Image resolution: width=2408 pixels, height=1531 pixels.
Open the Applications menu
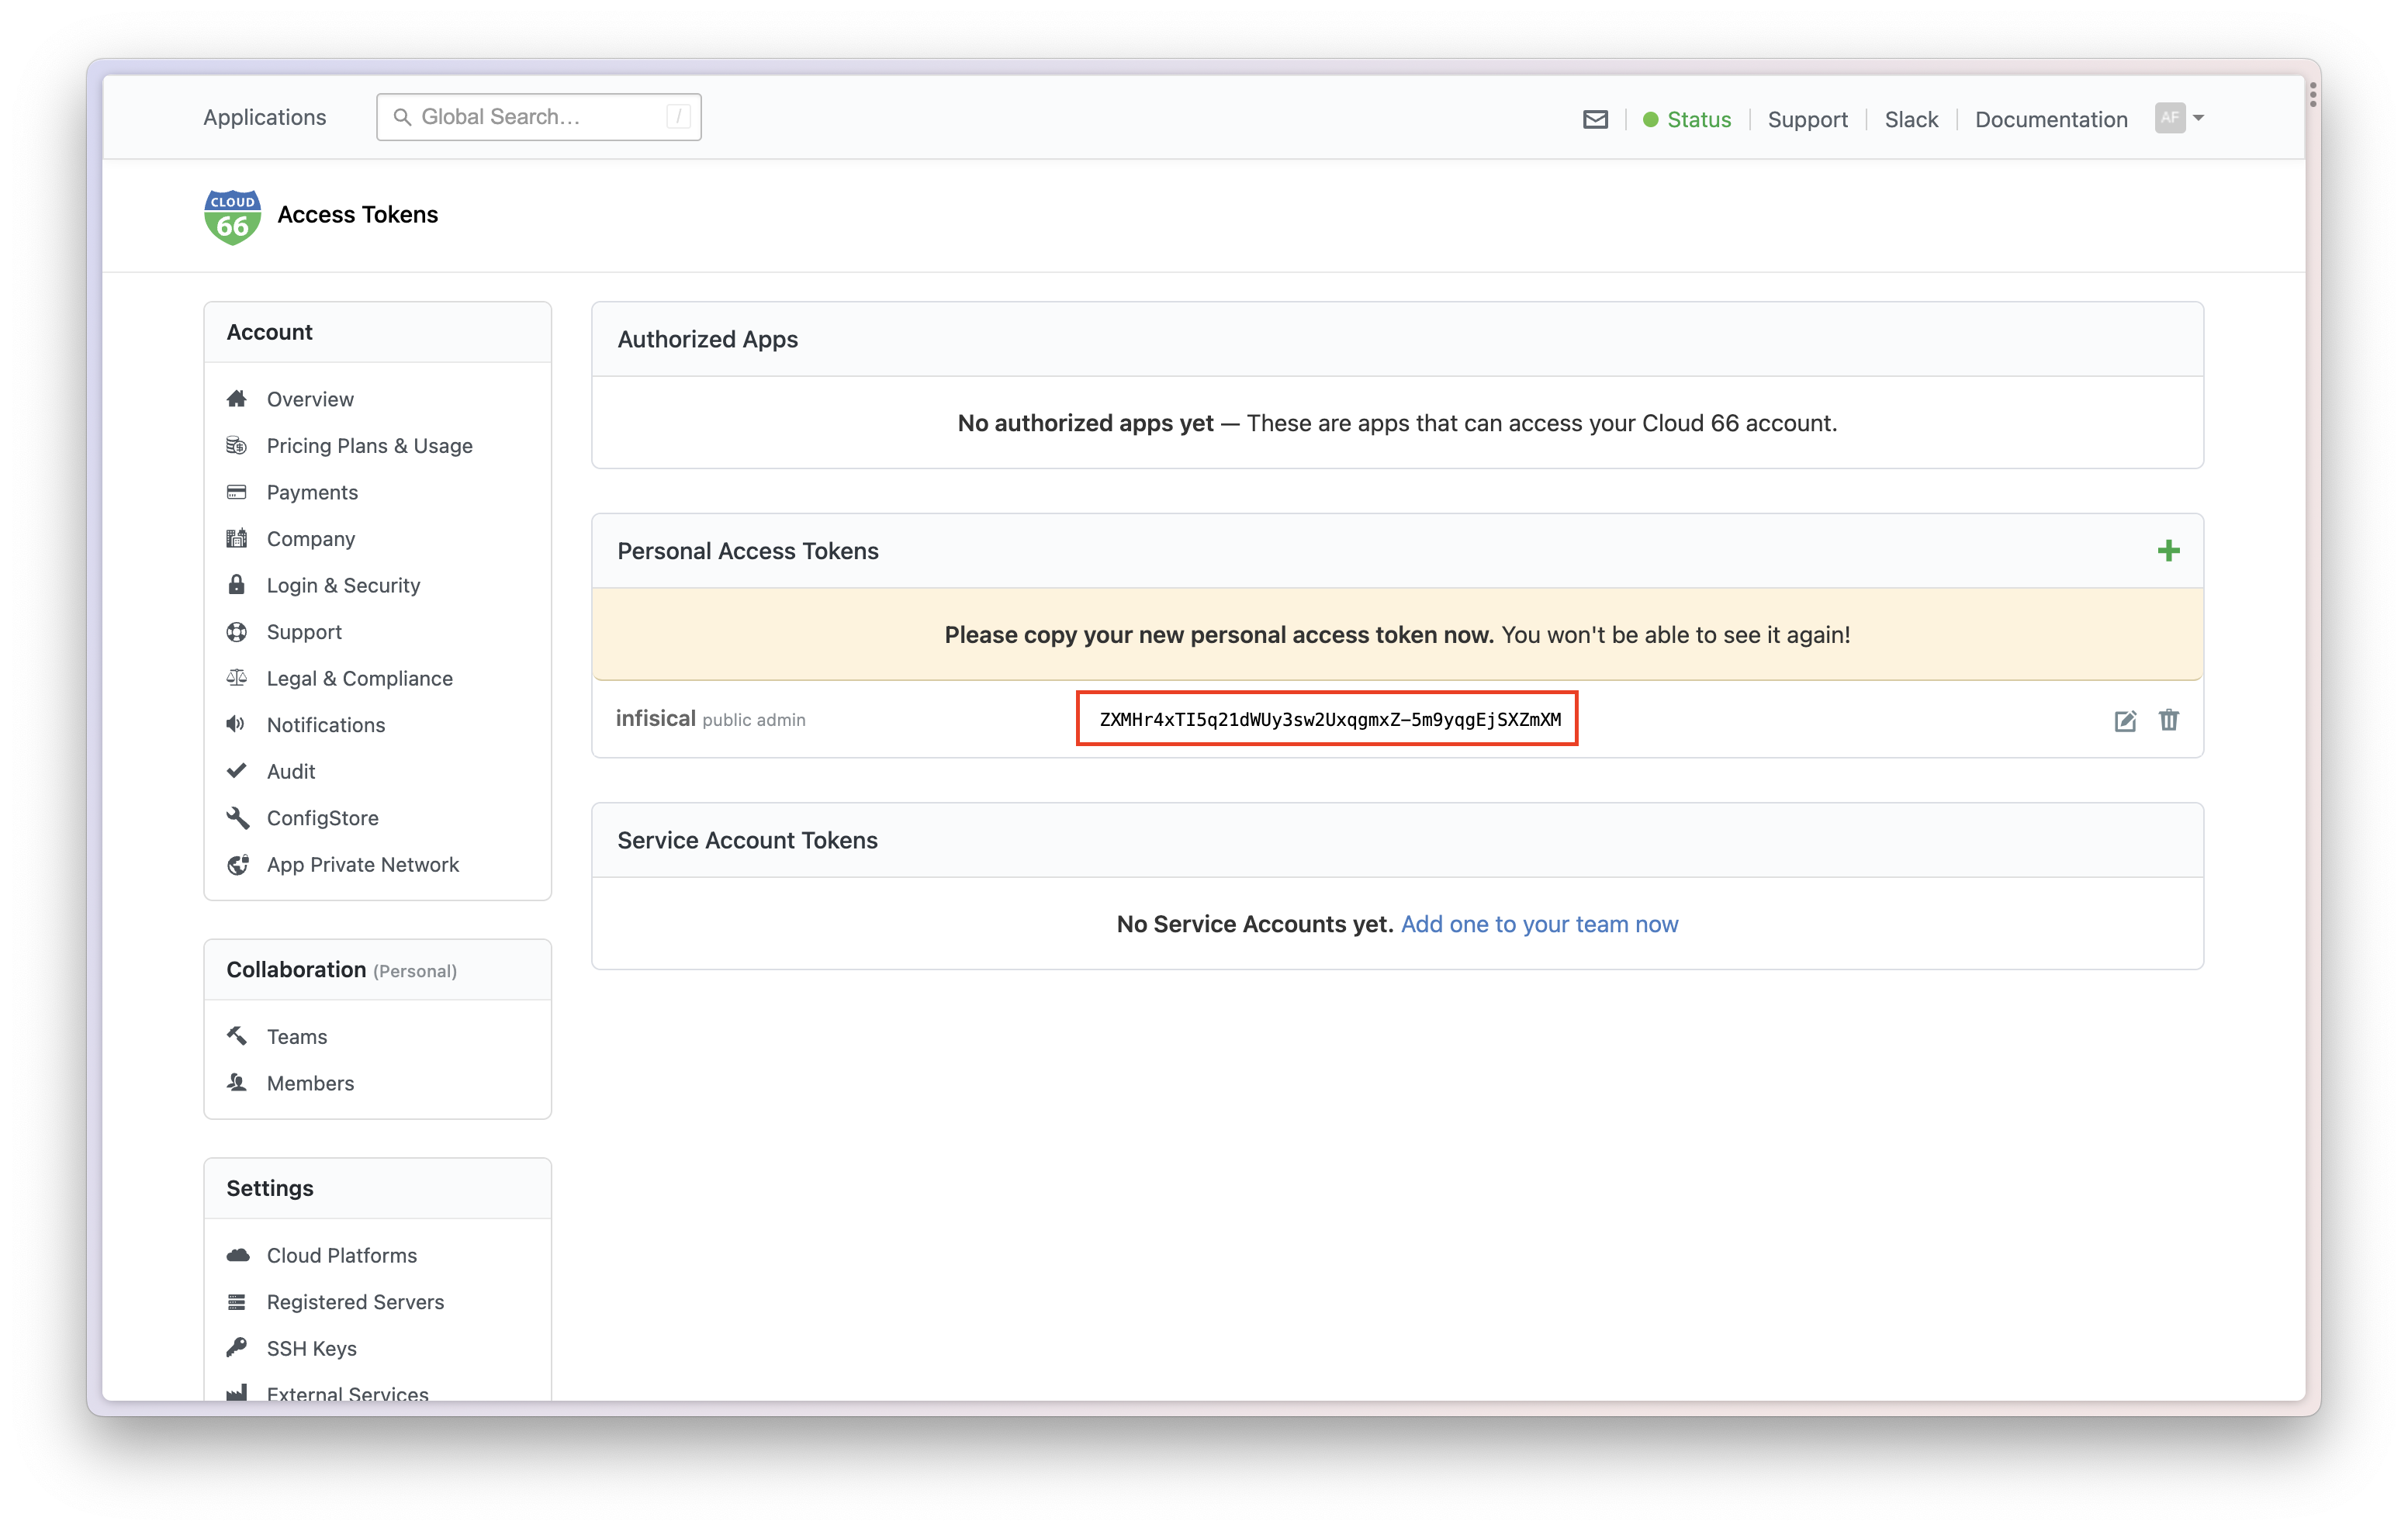pos(264,117)
